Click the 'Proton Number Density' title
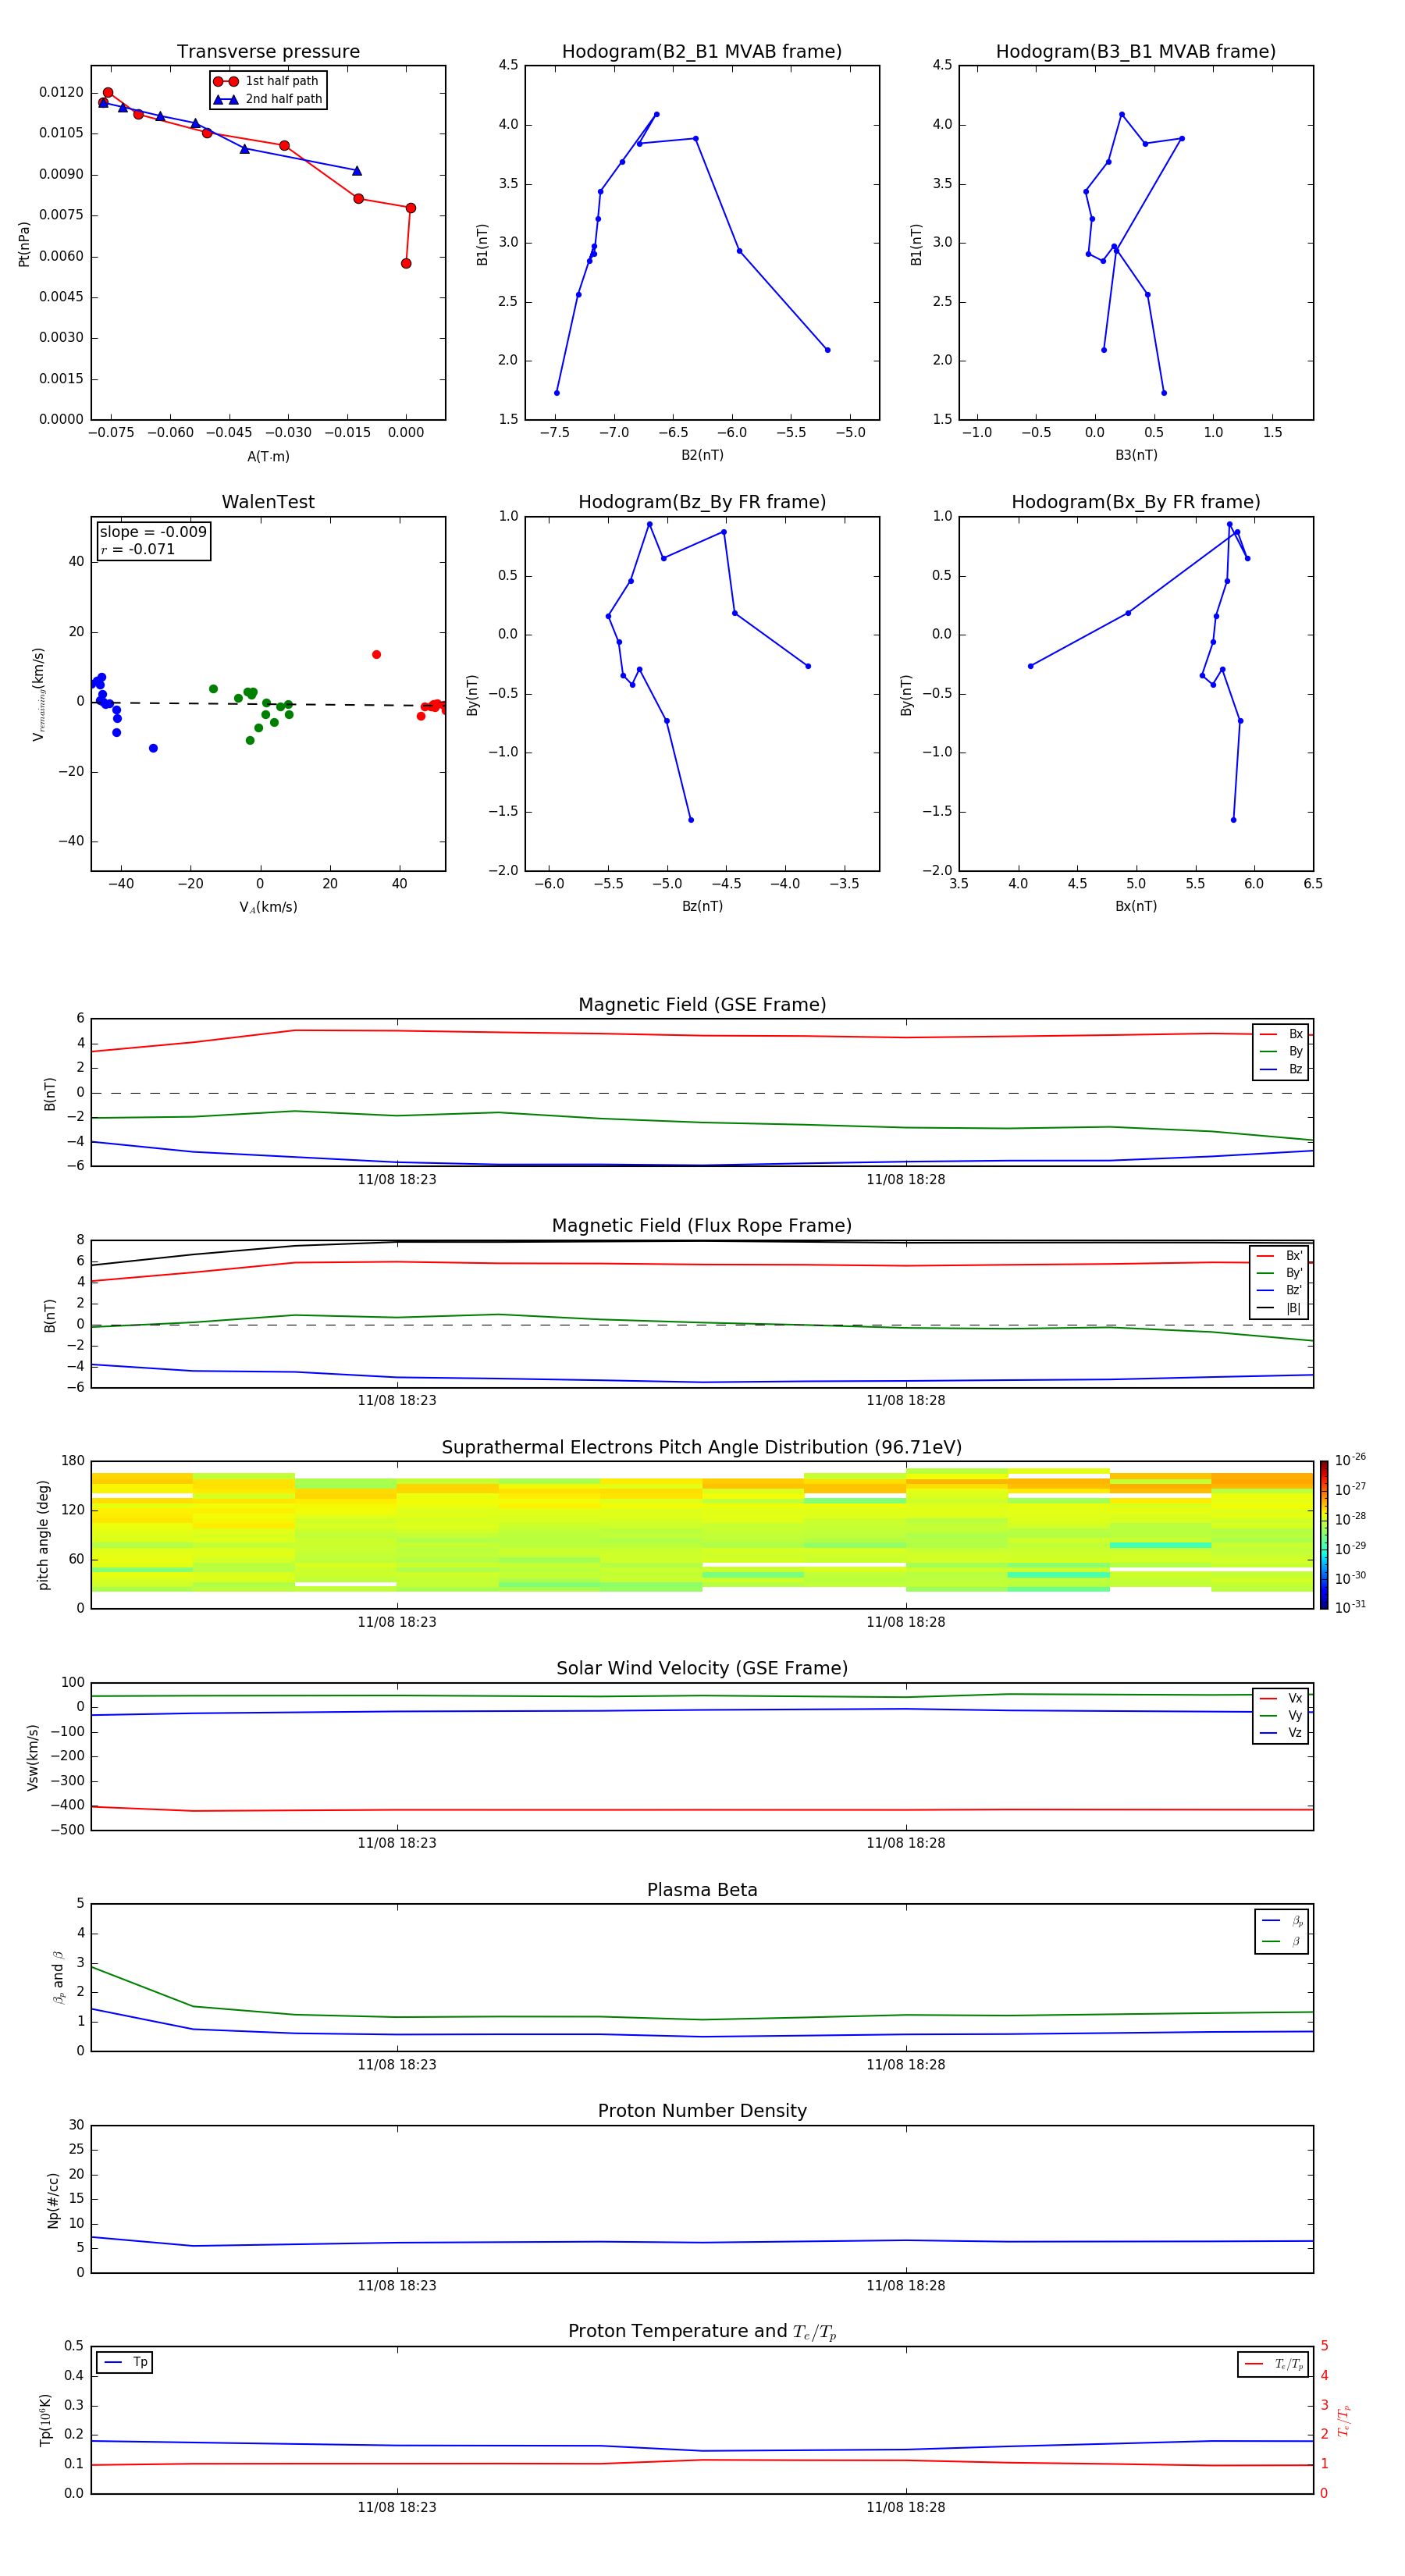Viewport: 1405px width, 2576px height. pos(702,2111)
